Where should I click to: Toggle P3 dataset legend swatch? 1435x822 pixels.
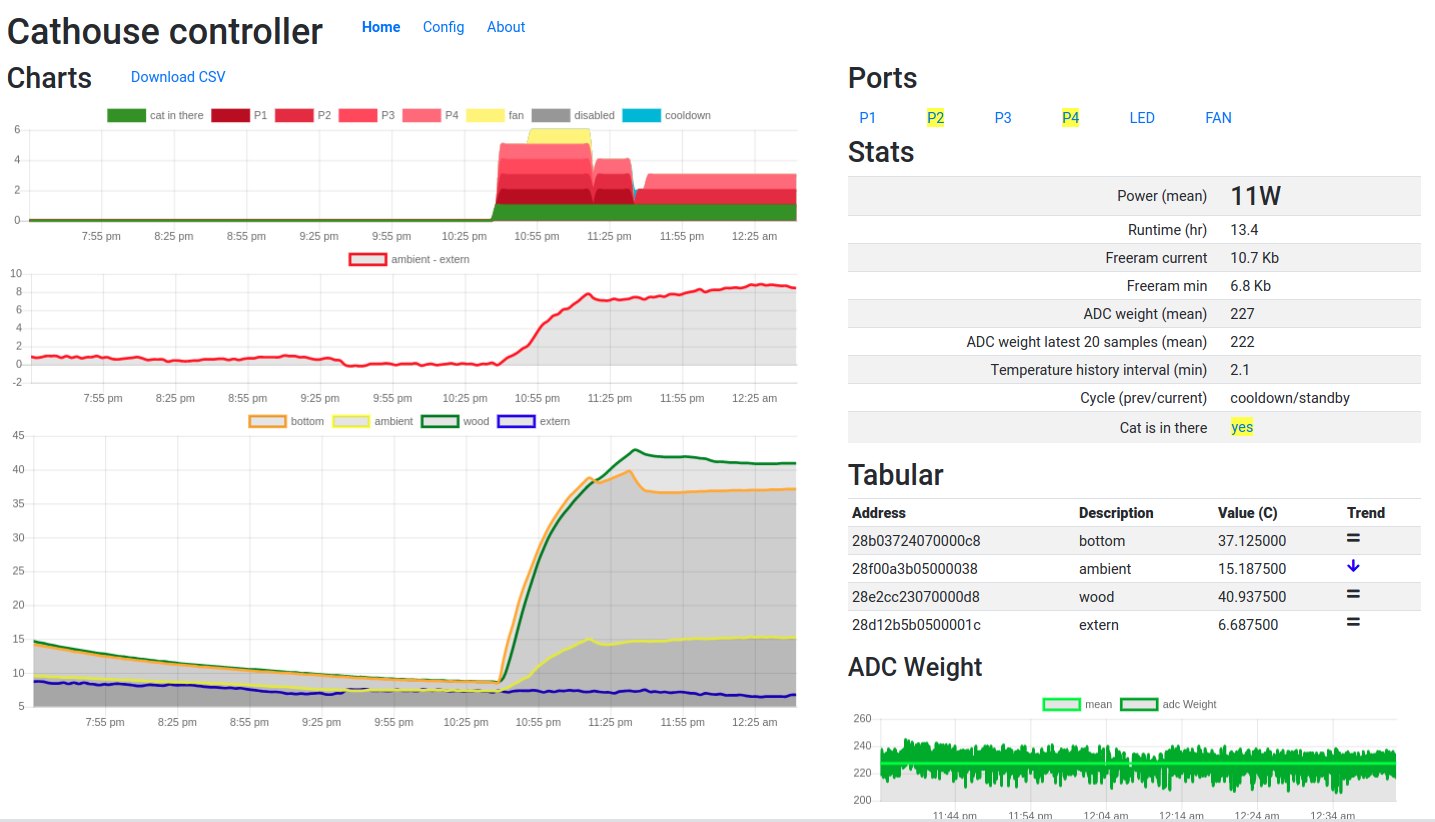tap(358, 116)
